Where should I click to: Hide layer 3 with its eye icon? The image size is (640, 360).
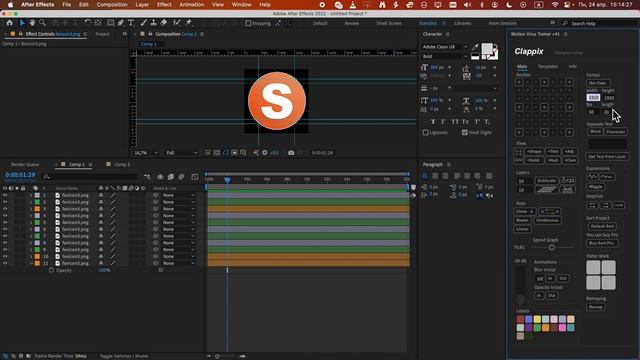5,209
